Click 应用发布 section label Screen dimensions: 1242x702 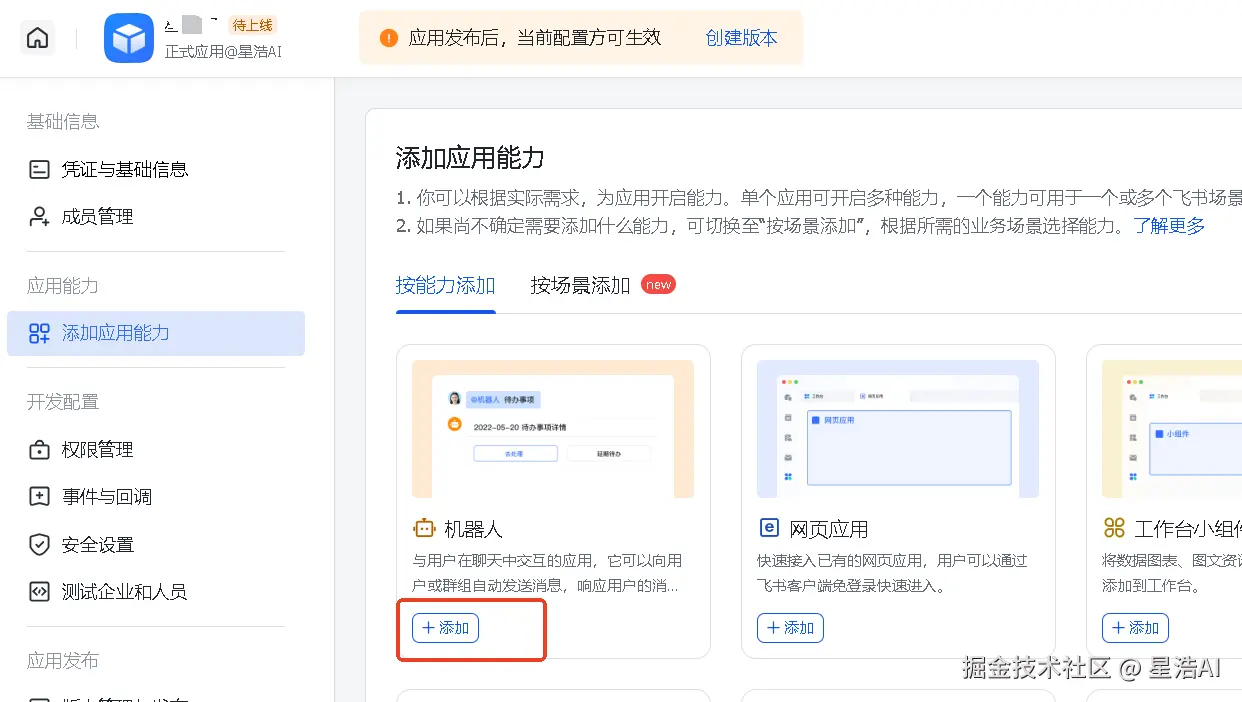(63, 661)
